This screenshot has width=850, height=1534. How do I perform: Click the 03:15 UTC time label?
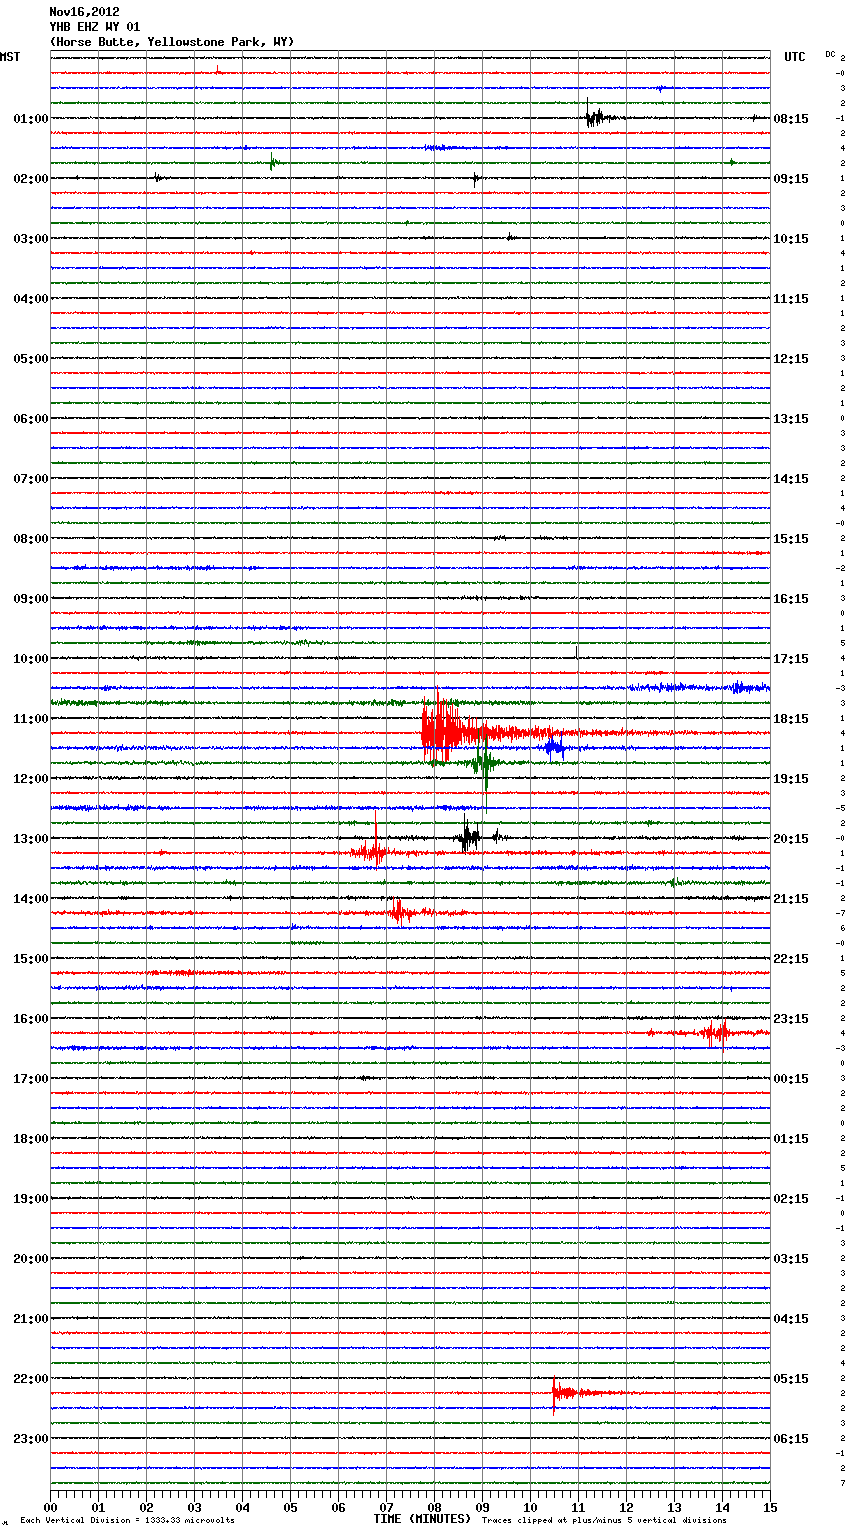(791, 1259)
